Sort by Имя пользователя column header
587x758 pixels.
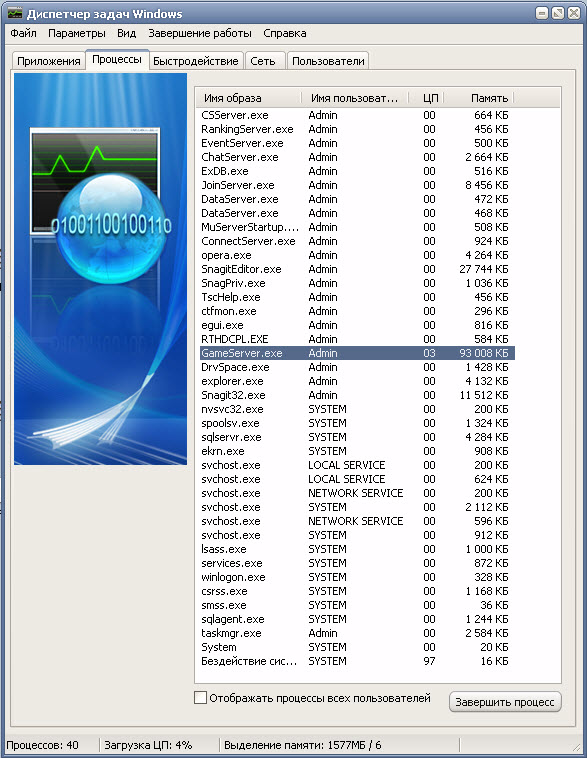(354, 98)
